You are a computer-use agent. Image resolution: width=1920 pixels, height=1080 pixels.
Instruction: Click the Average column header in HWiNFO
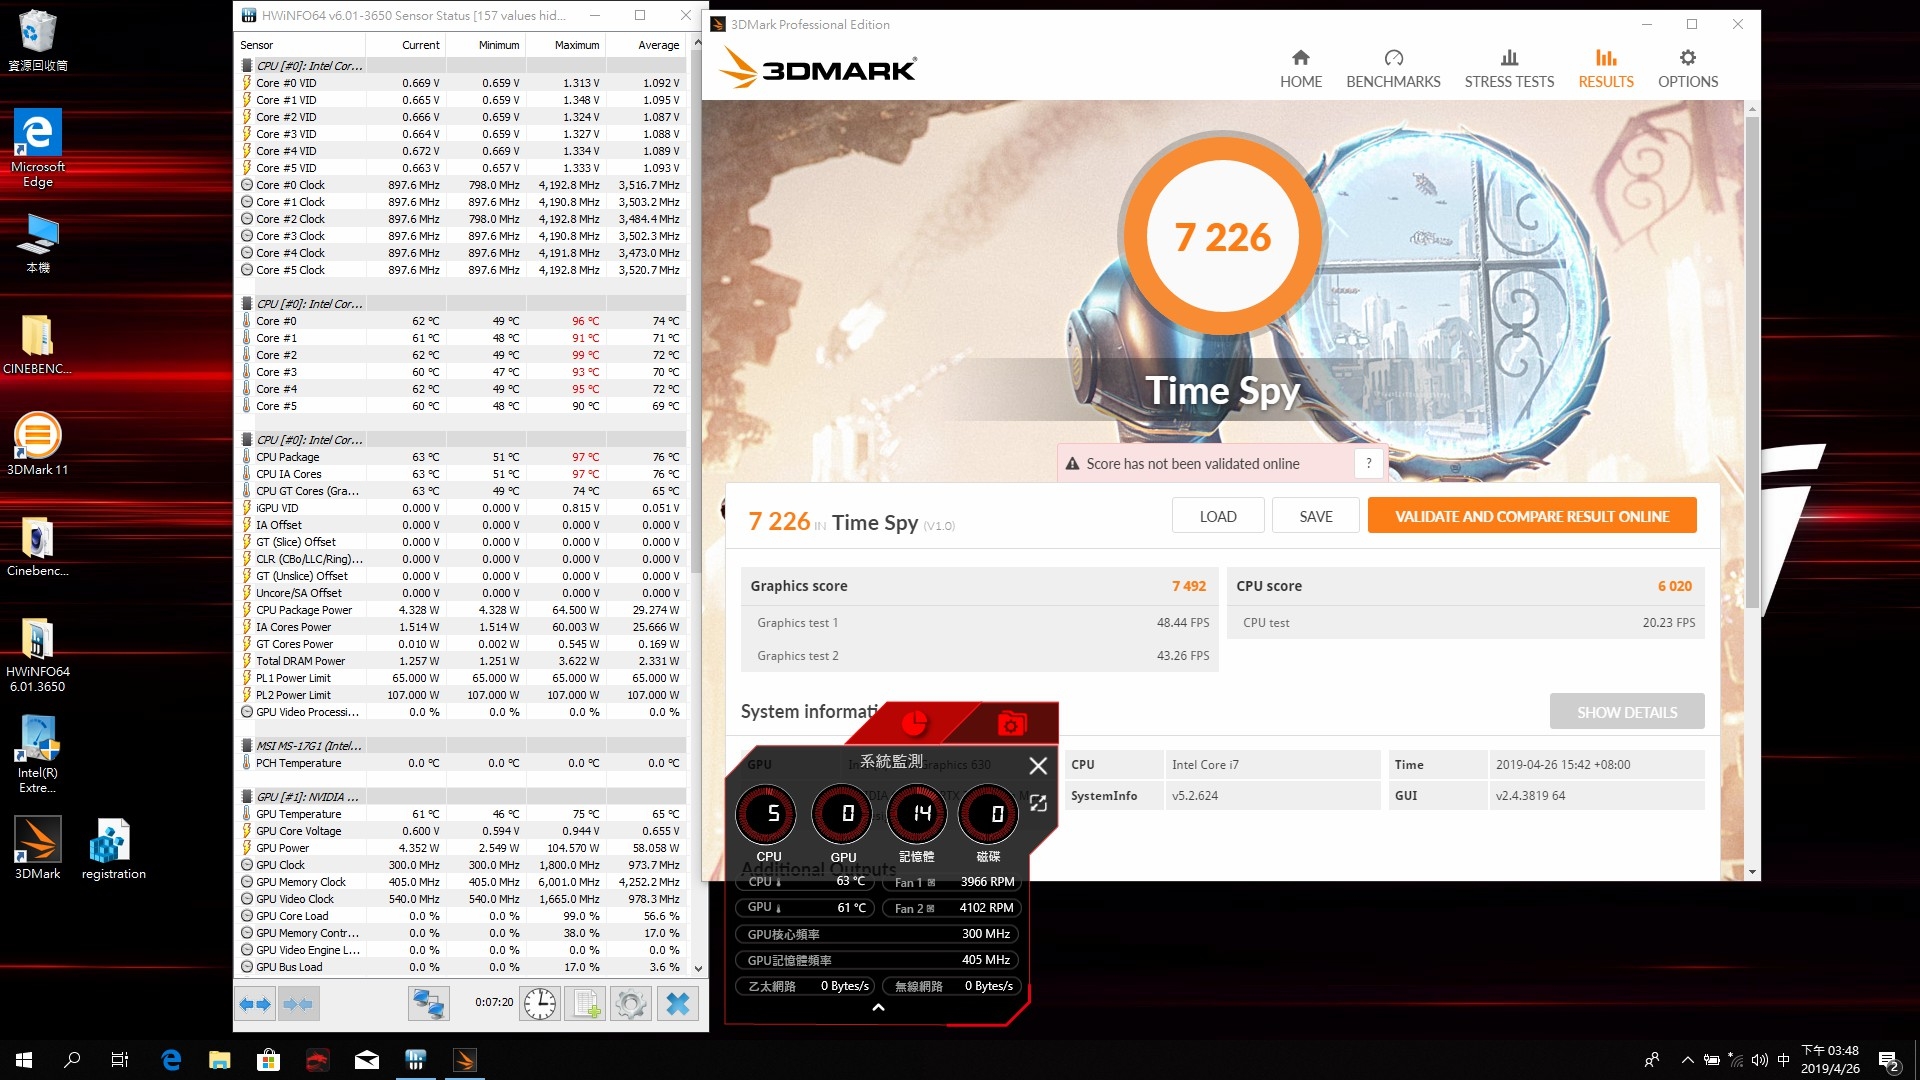tap(645, 45)
